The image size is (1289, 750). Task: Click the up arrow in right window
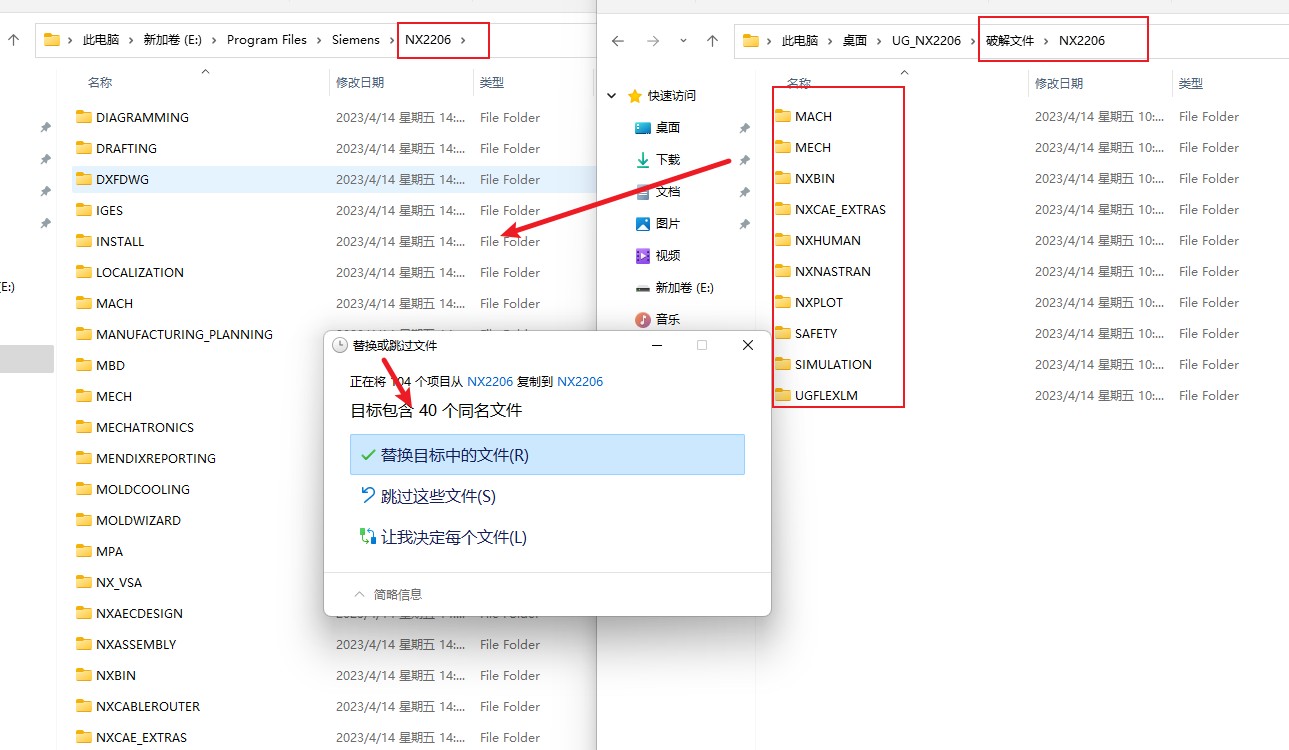712,41
